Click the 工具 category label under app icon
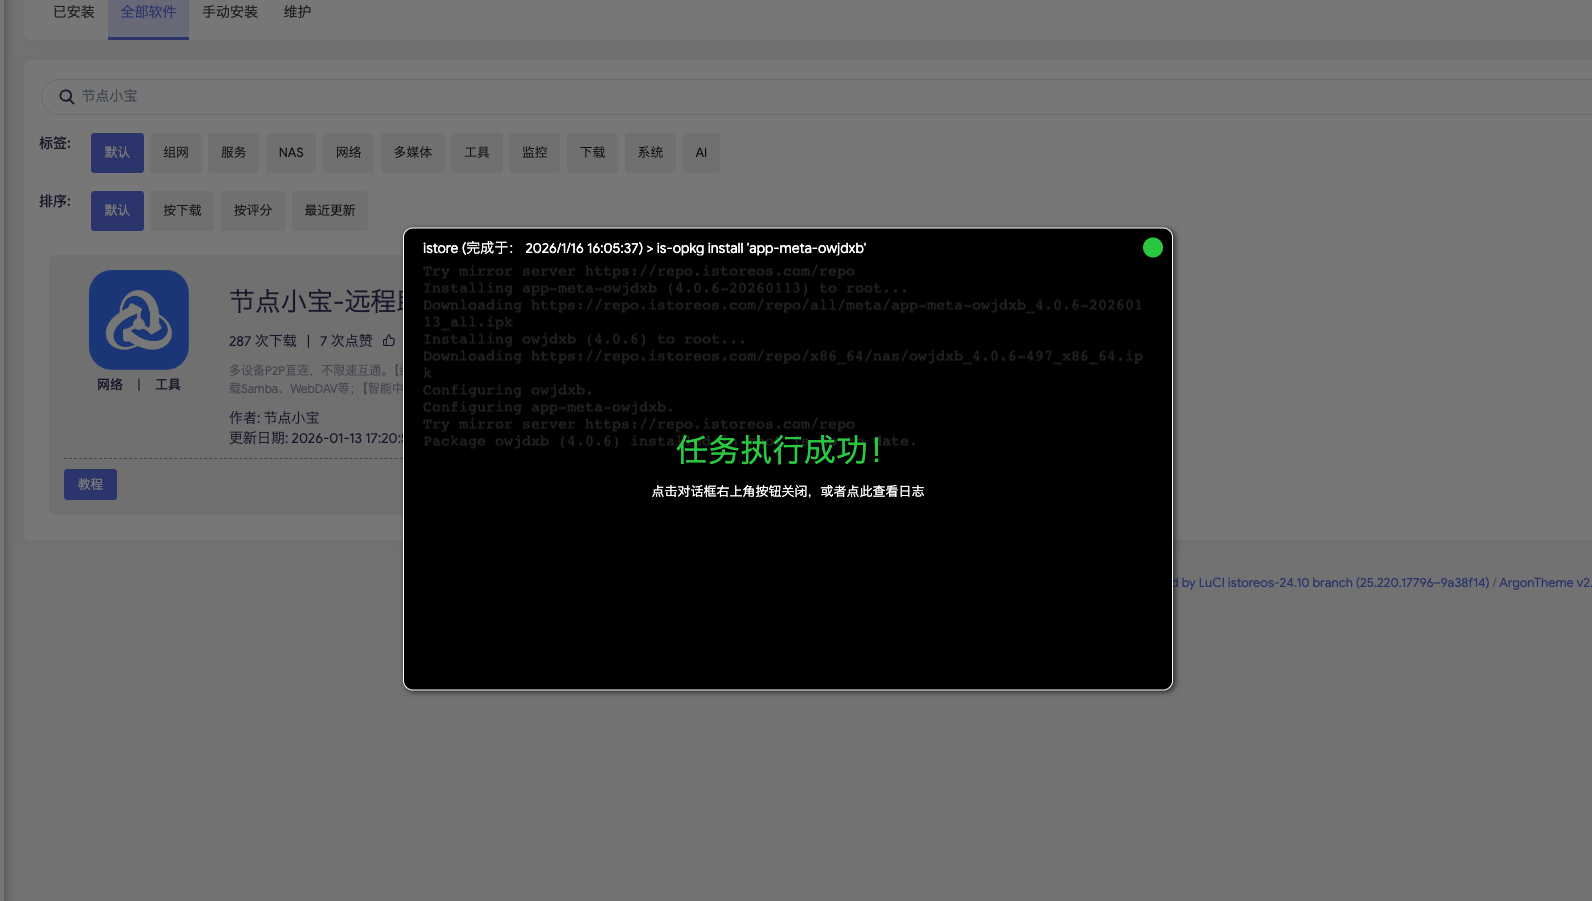This screenshot has height=901, width=1592. pos(168,385)
